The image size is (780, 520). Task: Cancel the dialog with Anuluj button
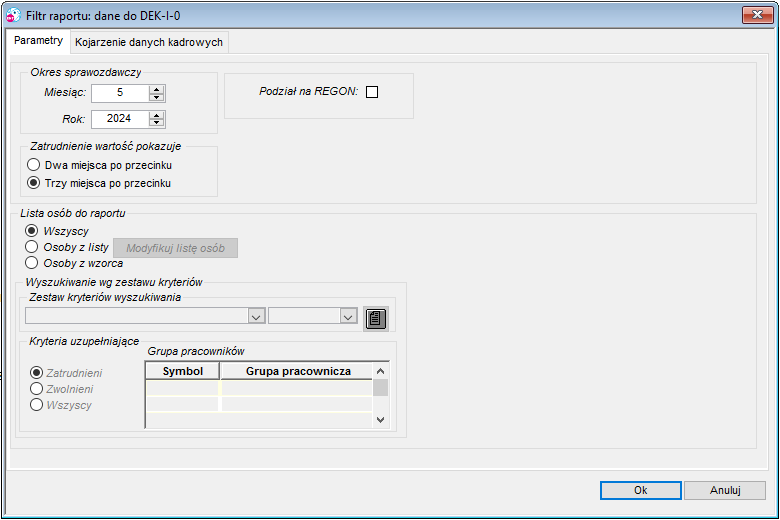tap(725, 490)
